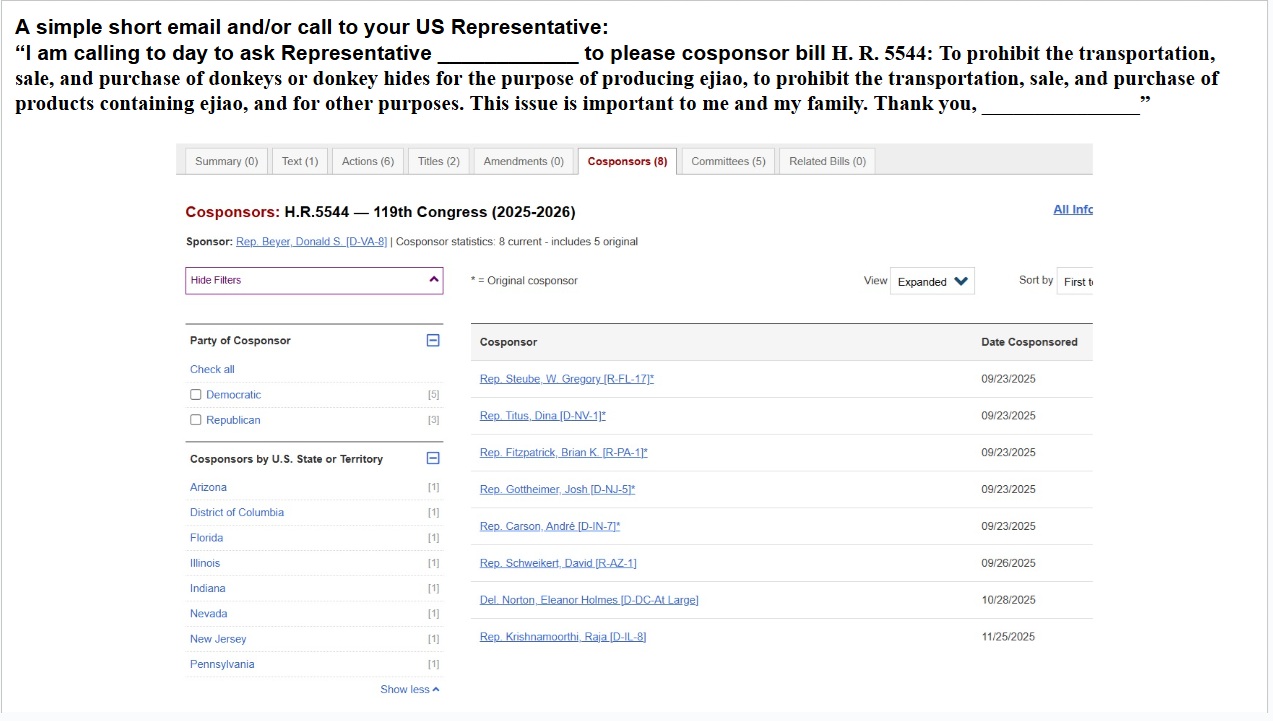Open the All Info link
This screenshot has width=1273, height=721.
tap(1072, 210)
